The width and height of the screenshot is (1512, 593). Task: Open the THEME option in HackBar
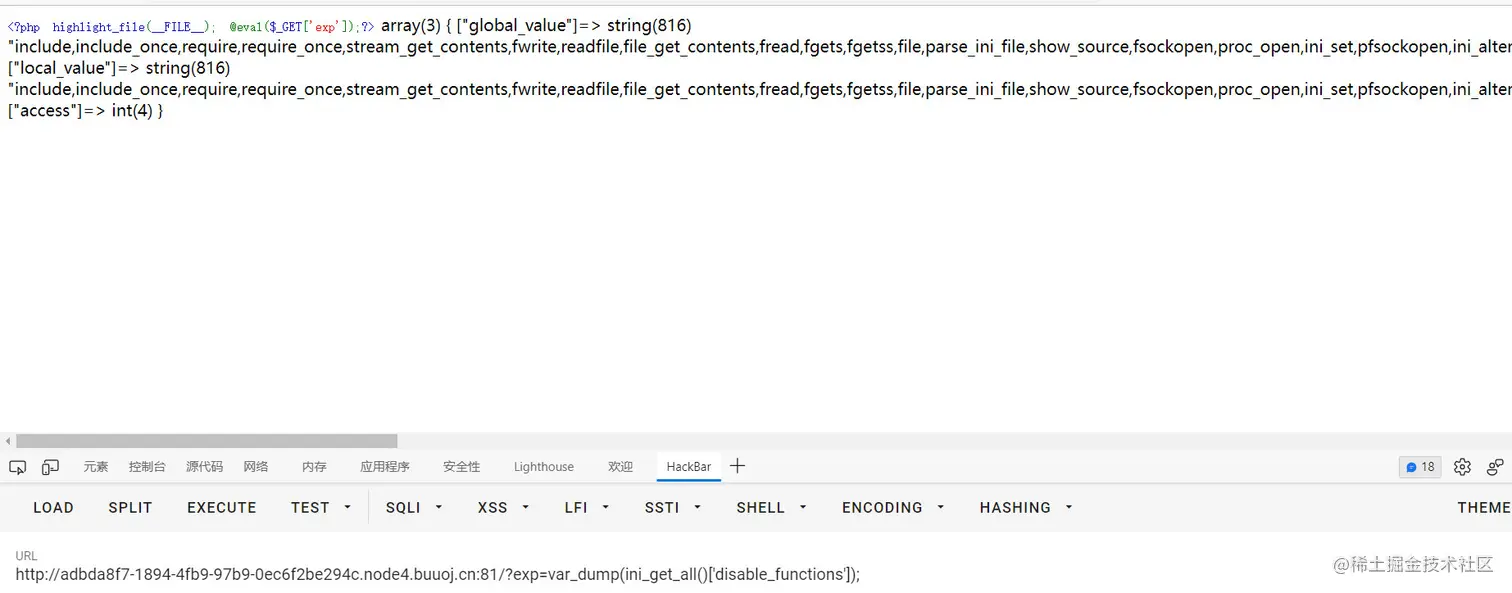pos(1484,508)
